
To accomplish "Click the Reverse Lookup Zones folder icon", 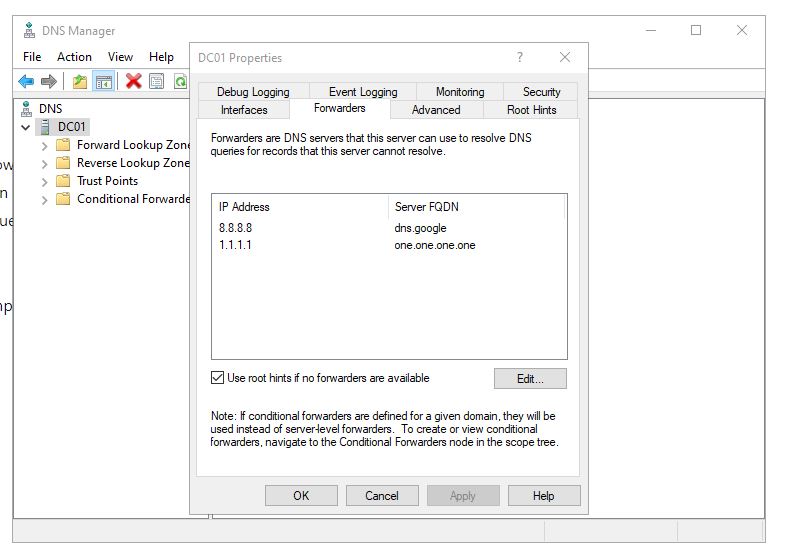I will click(x=63, y=163).
